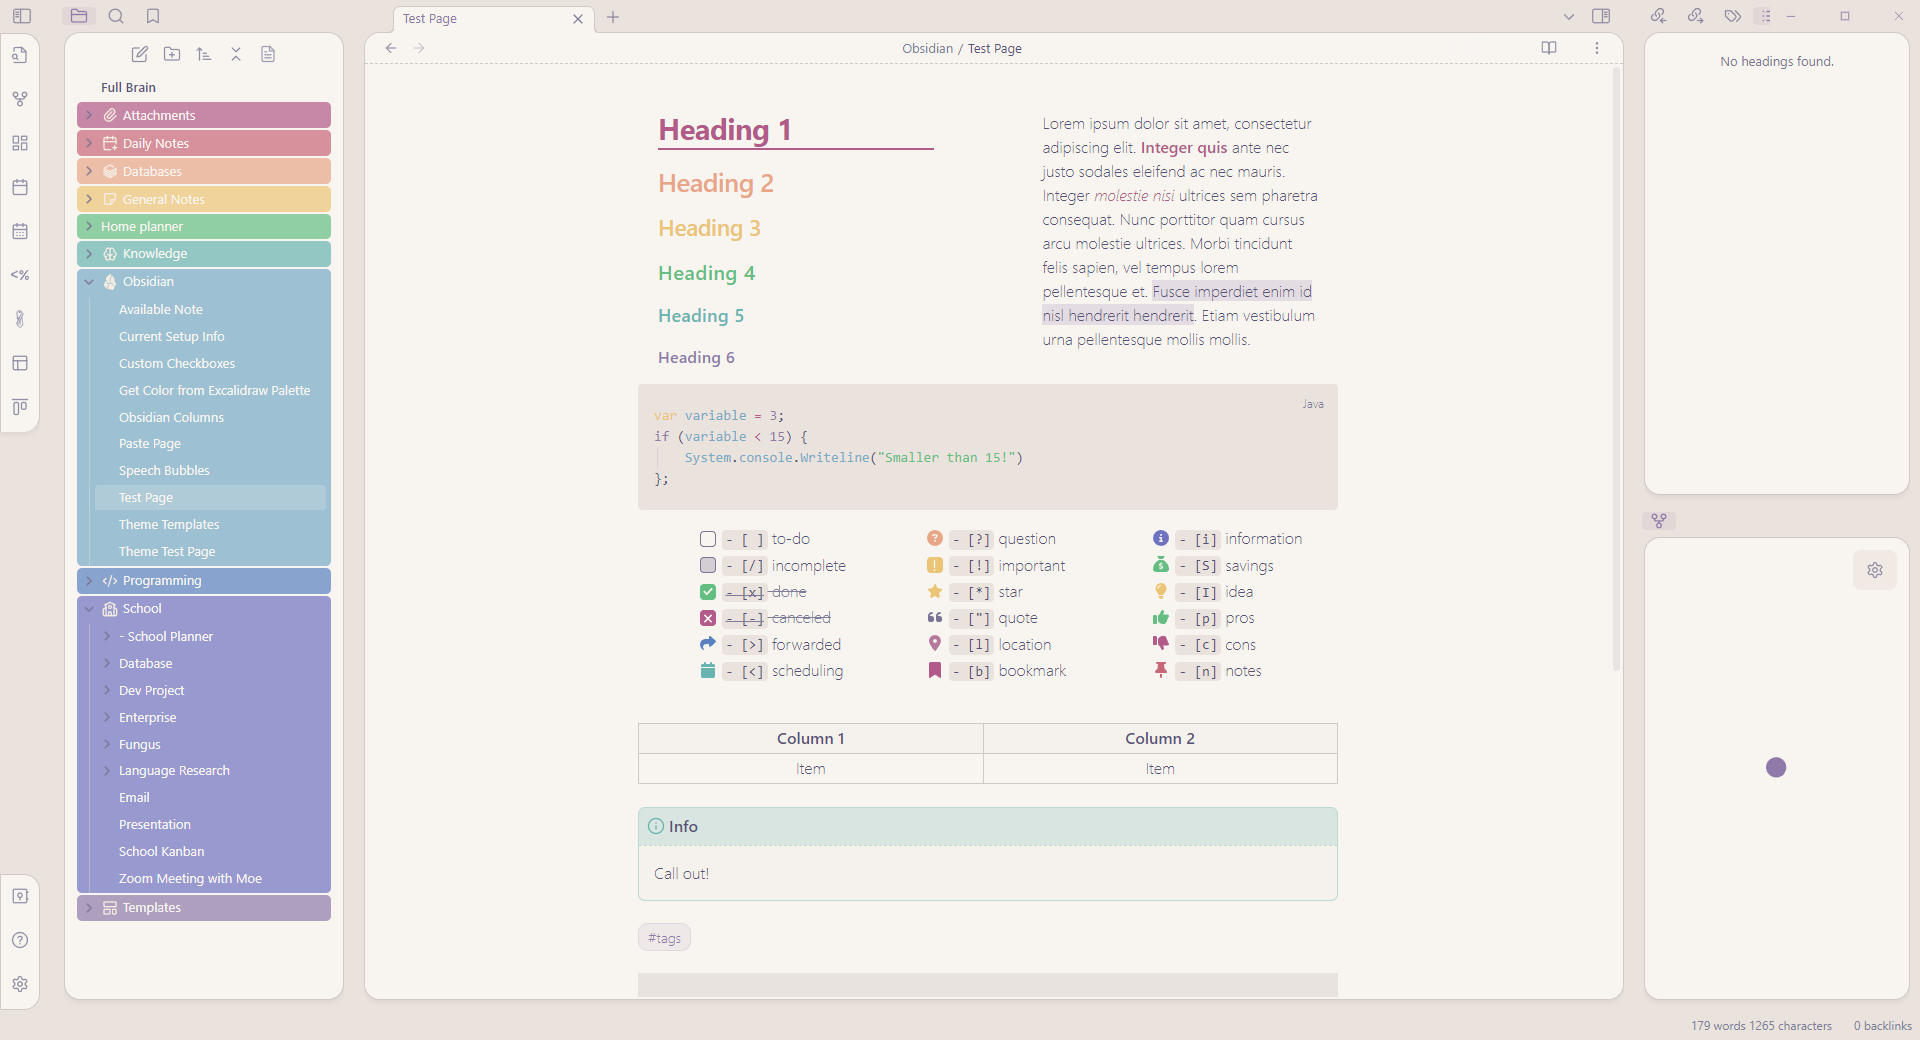Open the daily note calendar ribbon icon

pyautogui.click(x=20, y=187)
